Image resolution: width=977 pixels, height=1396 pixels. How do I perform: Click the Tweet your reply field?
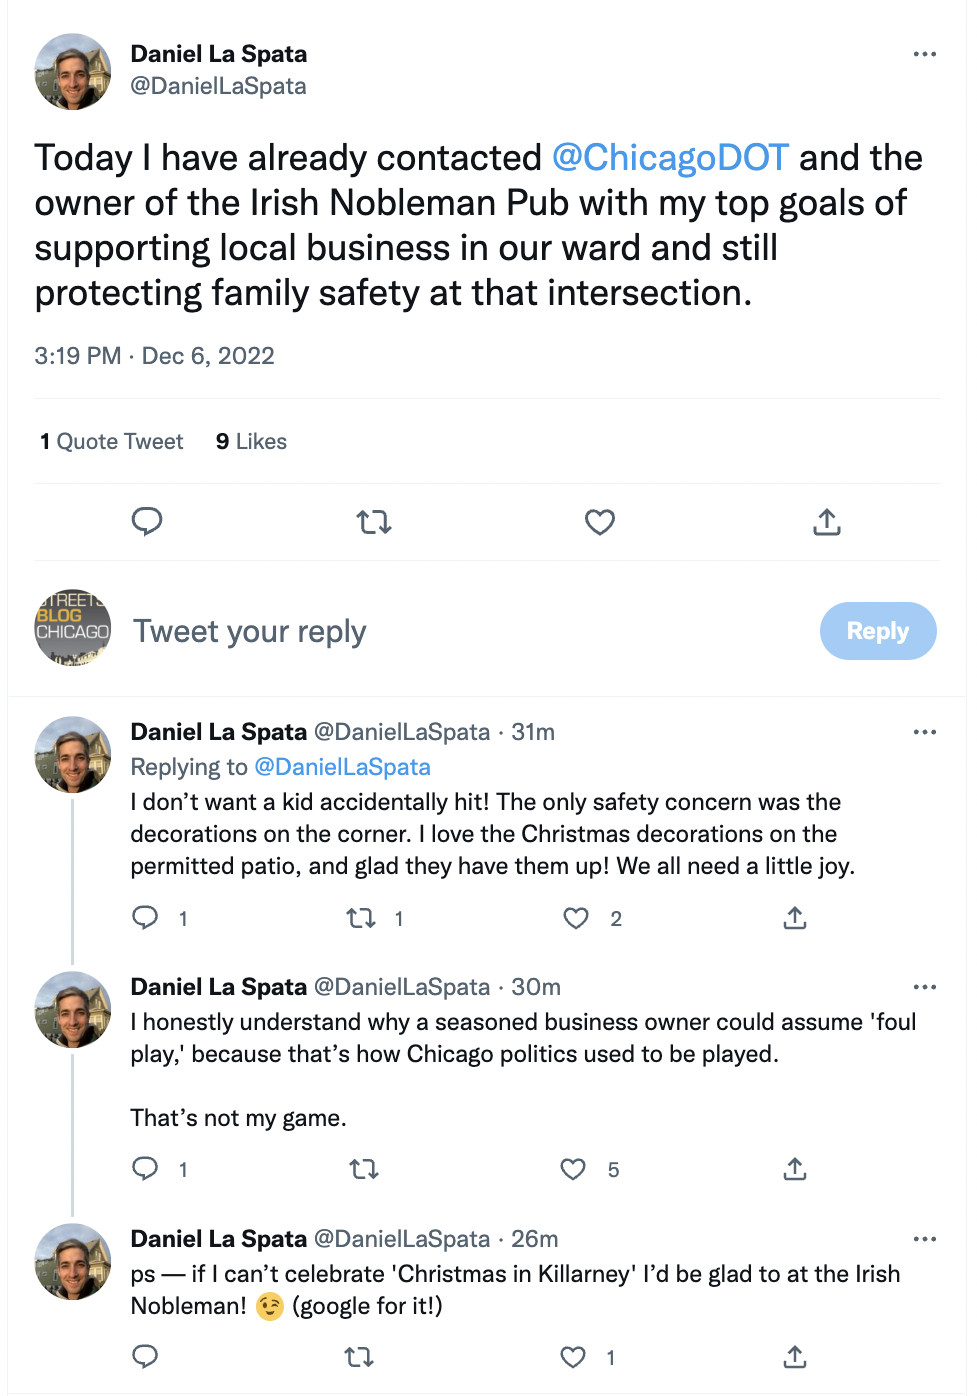tap(250, 632)
